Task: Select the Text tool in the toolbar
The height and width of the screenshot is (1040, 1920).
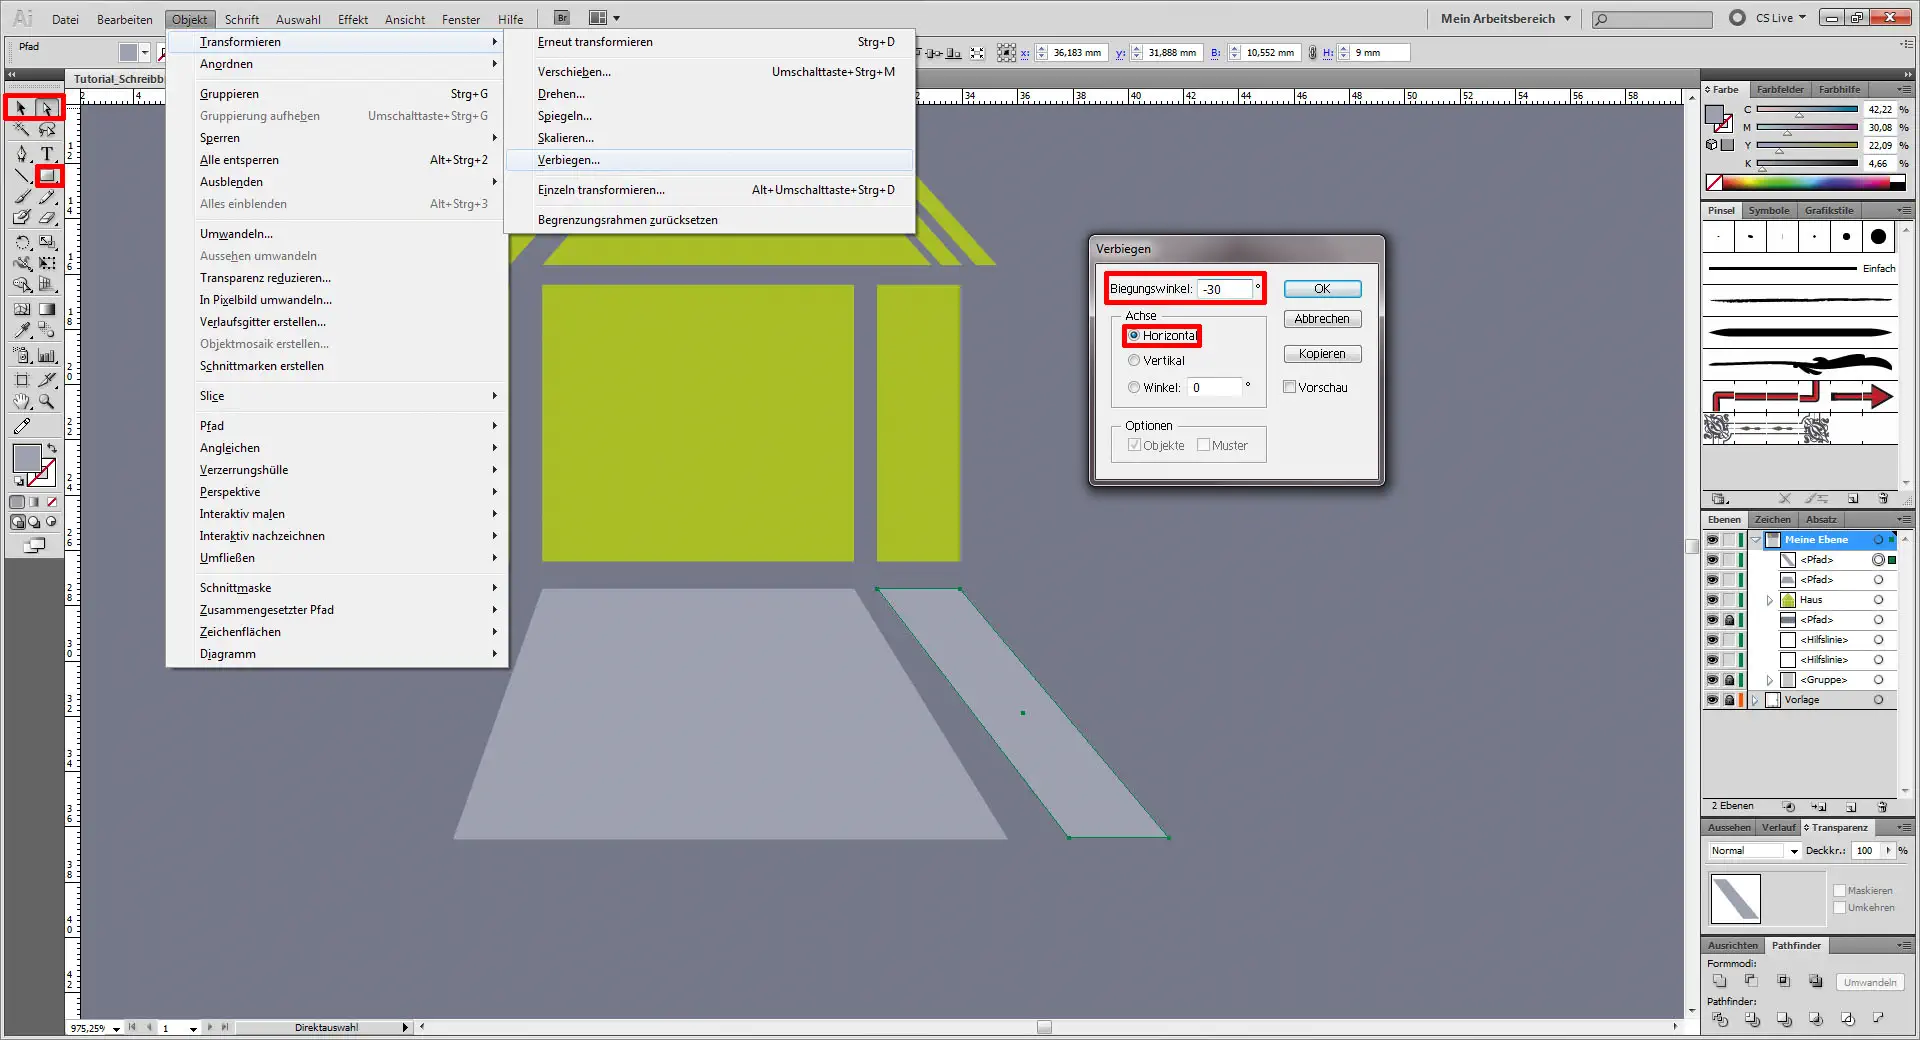Action: [x=47, y=152]
